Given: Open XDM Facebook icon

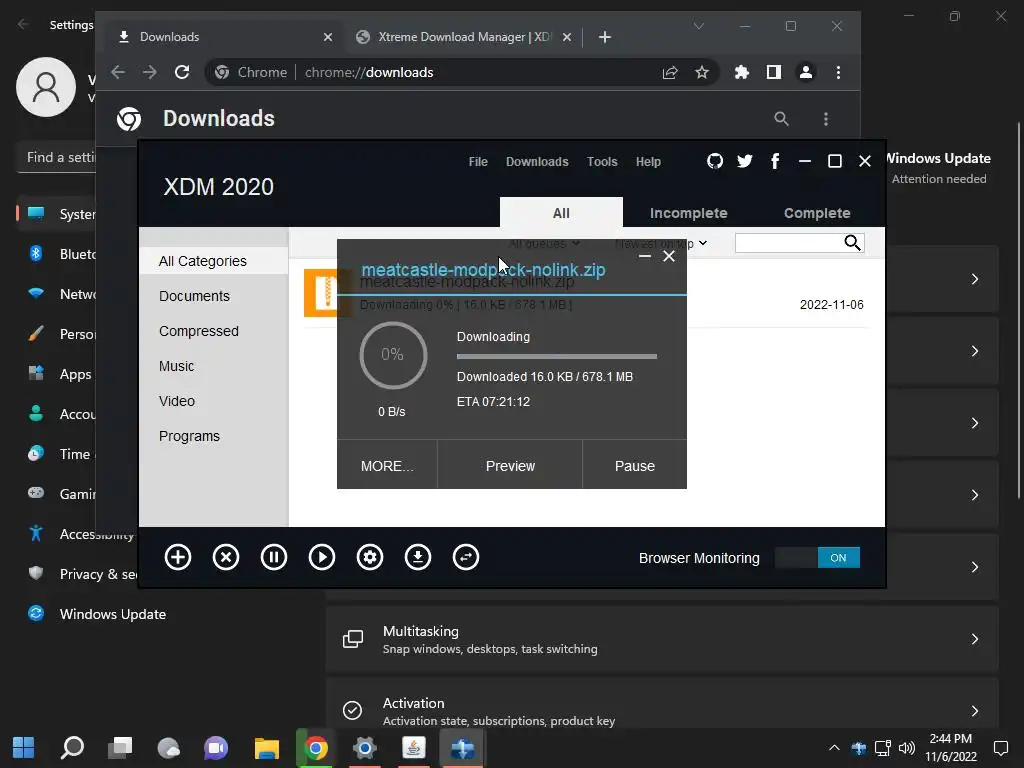Looking at the screenshot, I should [775, 161].
